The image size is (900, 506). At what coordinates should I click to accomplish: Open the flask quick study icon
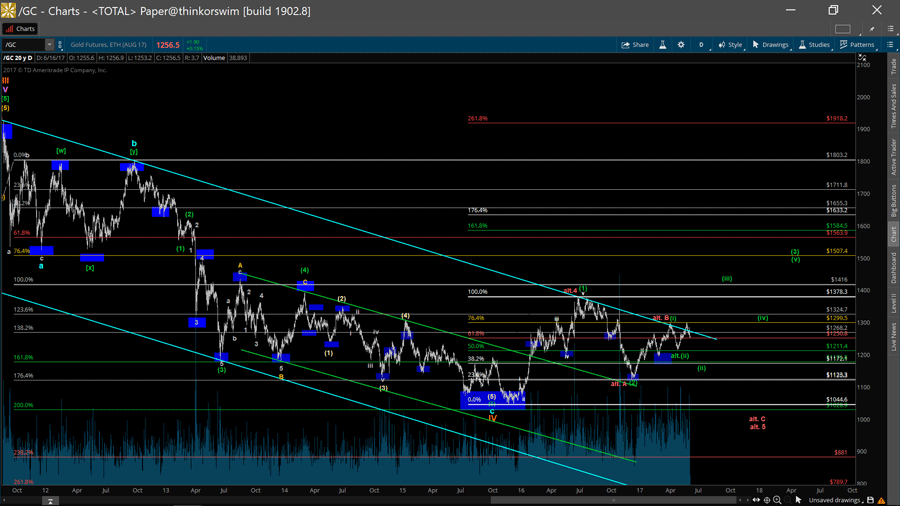click(662, 45)
